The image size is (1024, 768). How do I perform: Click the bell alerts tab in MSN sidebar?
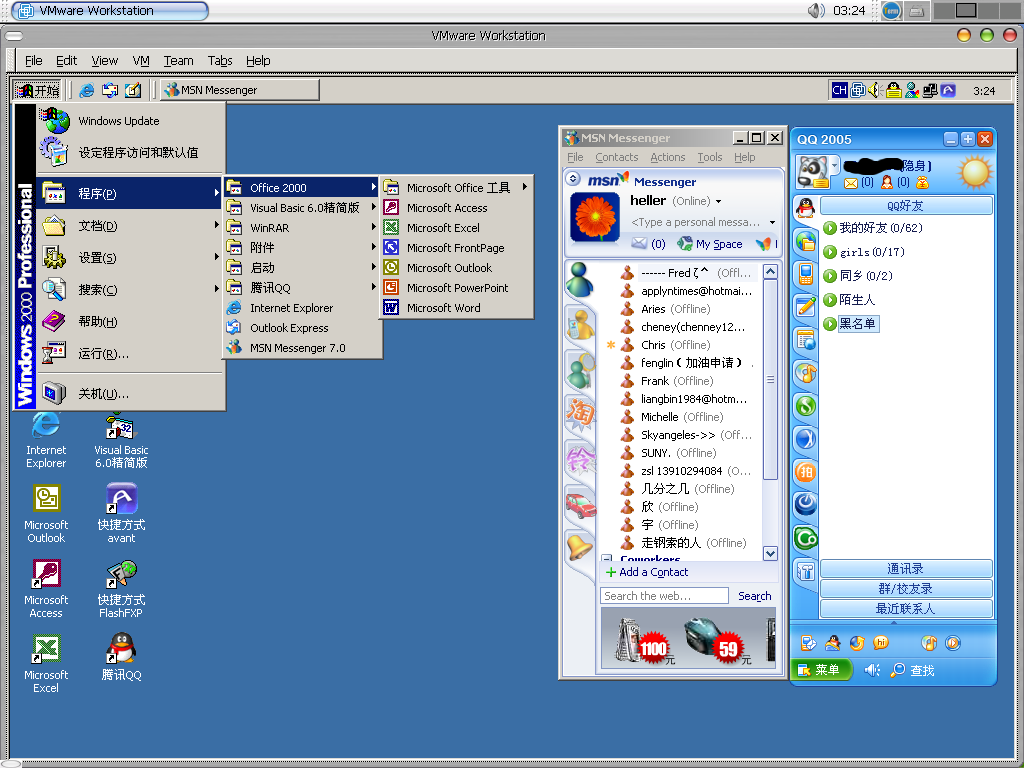[x=579, y=546]
